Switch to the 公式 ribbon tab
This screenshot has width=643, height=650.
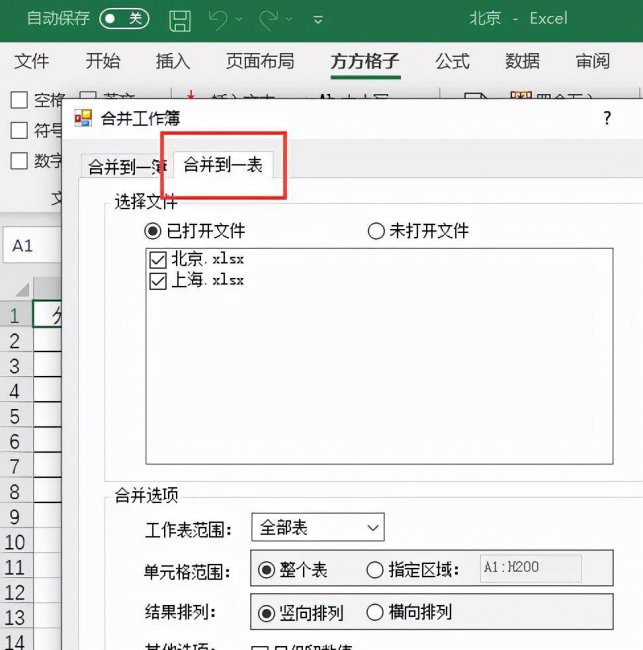(452, 61)
